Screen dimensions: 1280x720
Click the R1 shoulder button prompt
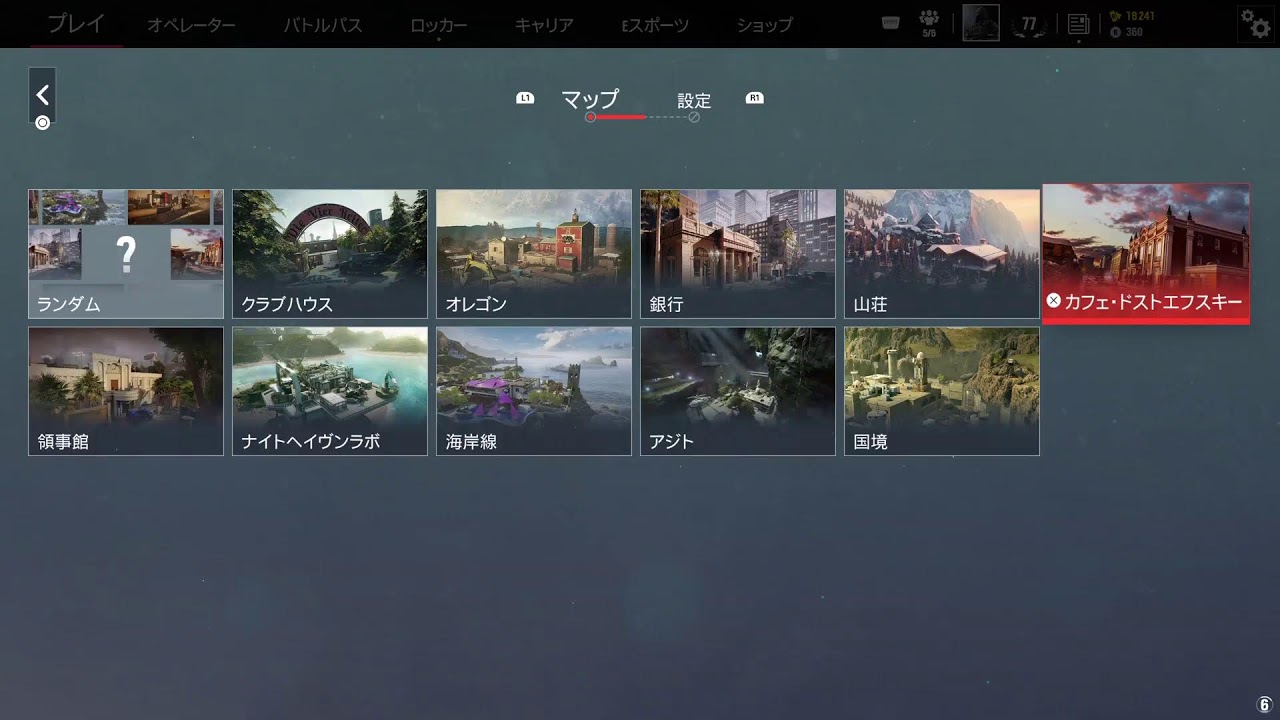(x=755, y=98)
